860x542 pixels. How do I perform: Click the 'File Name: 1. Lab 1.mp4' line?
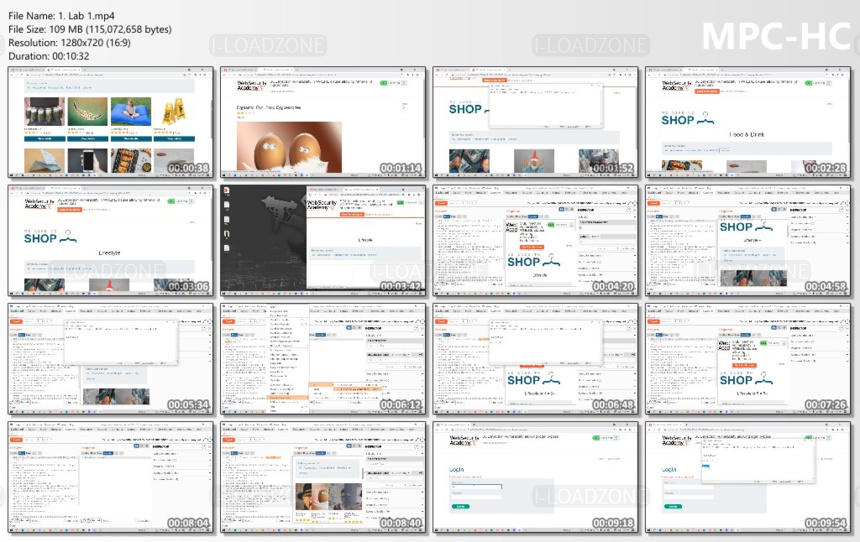click(61, 16)
